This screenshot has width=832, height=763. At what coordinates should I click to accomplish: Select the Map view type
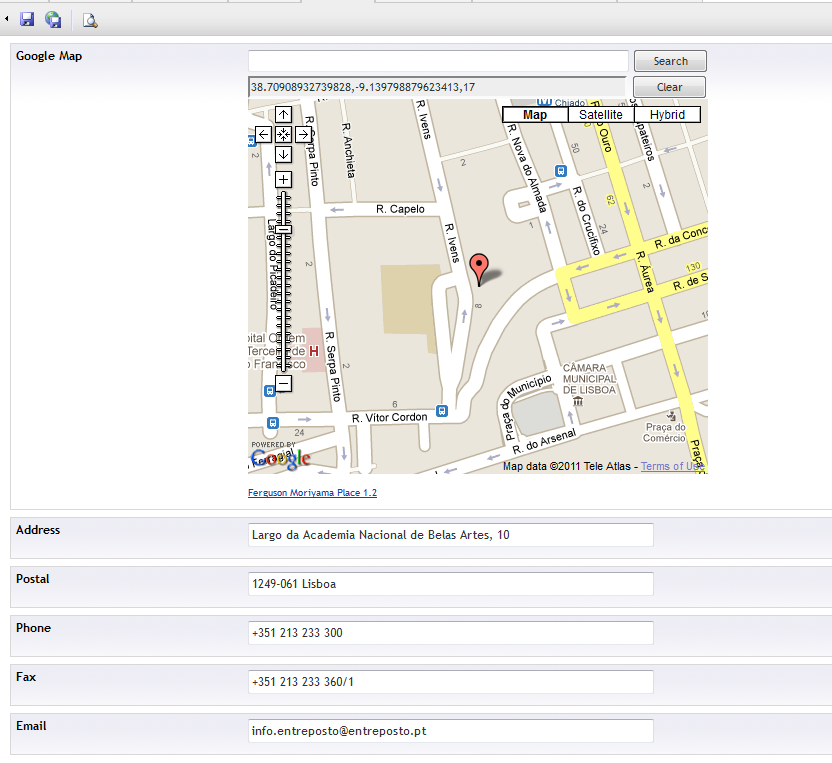[x=535, y=115]
